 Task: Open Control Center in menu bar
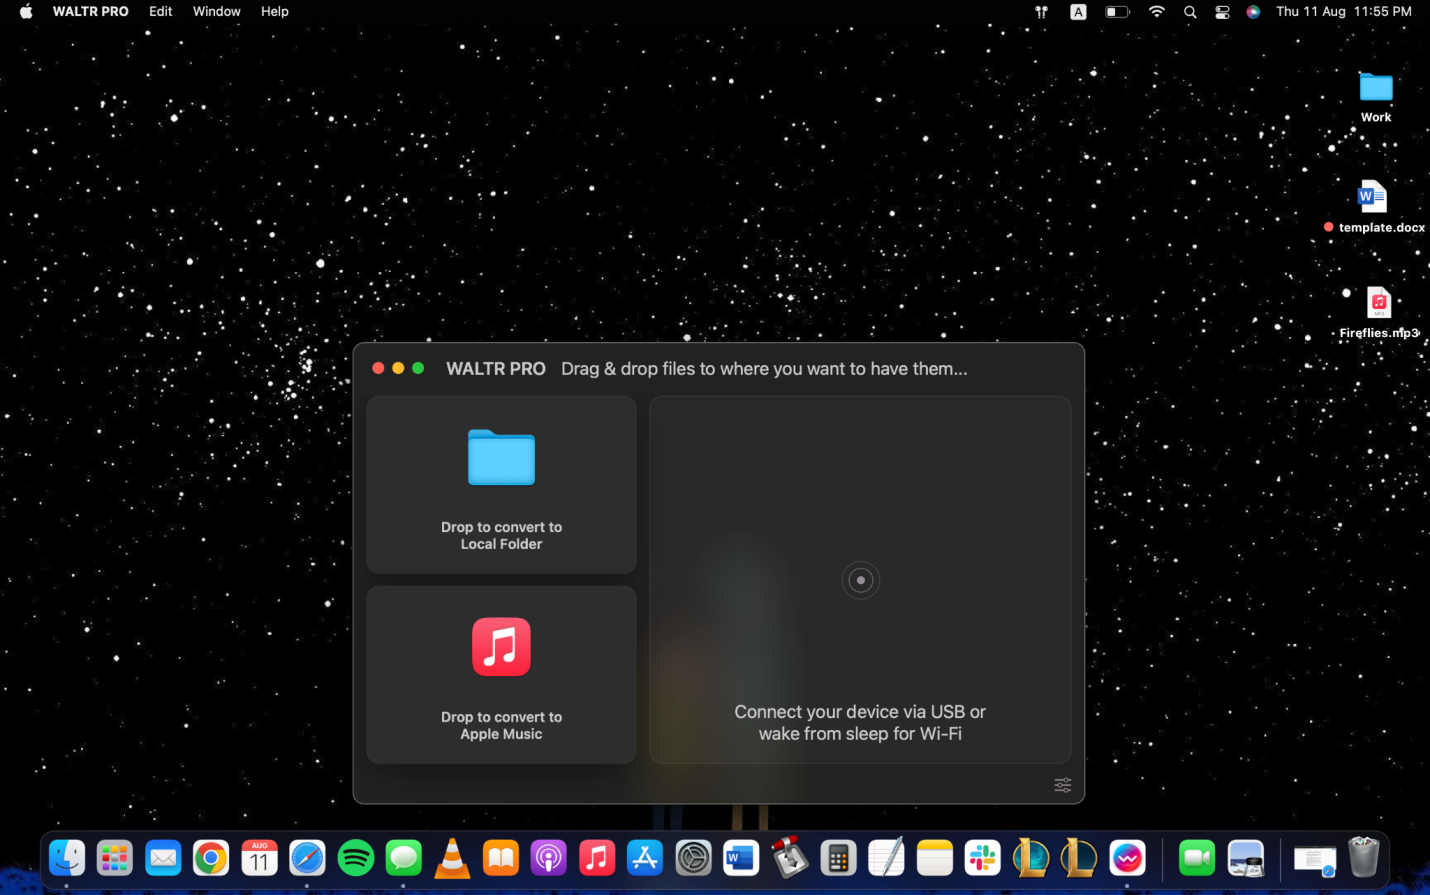pyautogui.click(x=1222, y=12)
